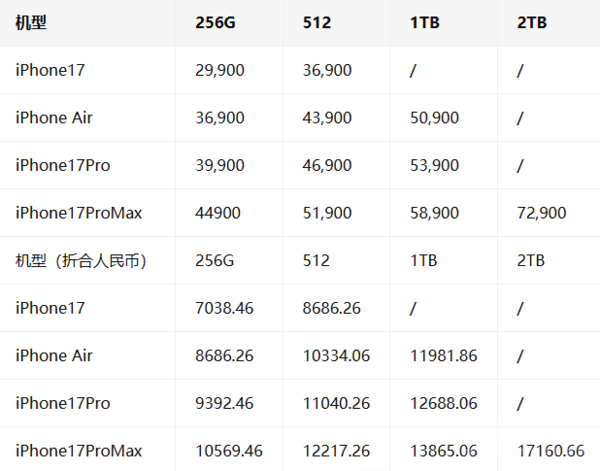Click the 11981.86 RMB value
Screen dimensions: 600x471
coord(444,355)
